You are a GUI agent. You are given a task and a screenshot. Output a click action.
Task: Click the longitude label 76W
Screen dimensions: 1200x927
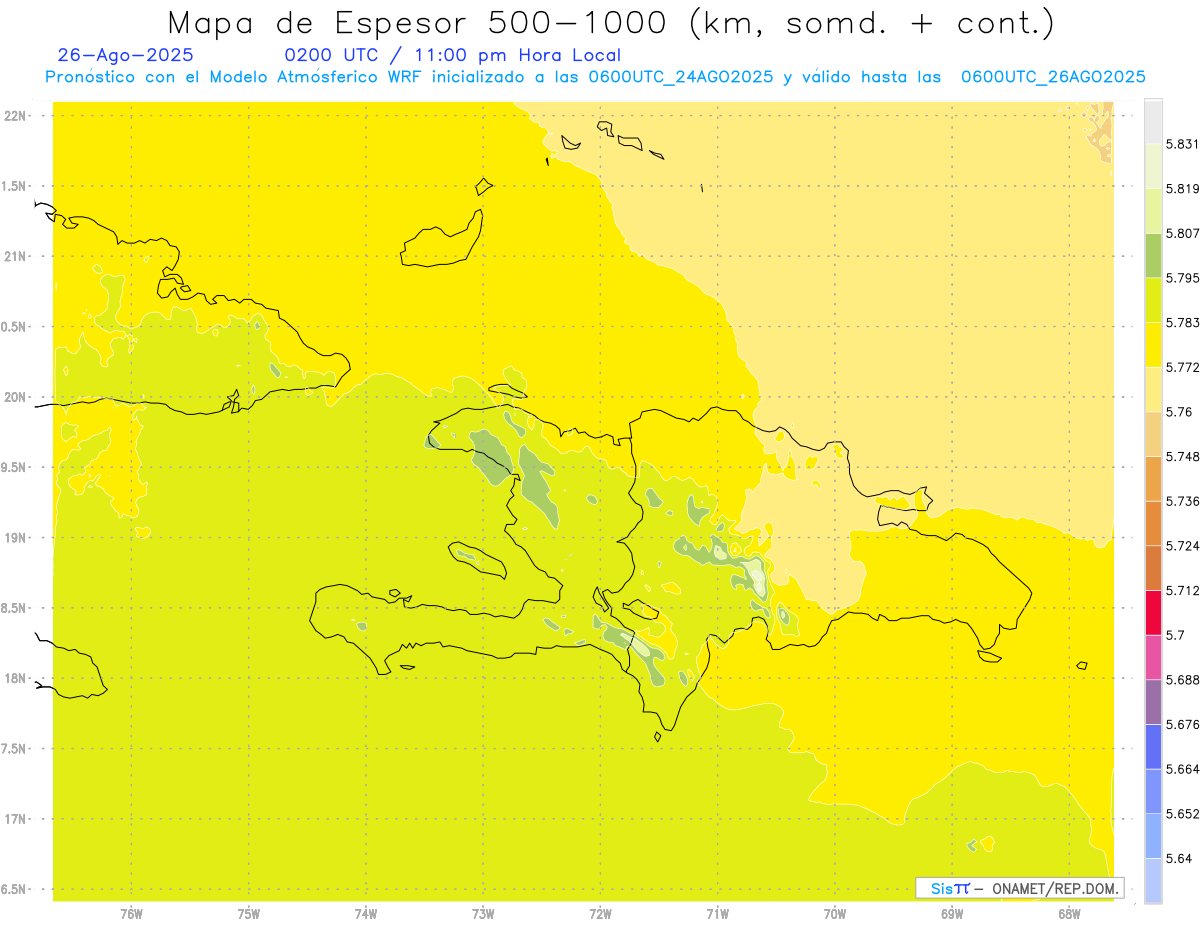(131, 914)
